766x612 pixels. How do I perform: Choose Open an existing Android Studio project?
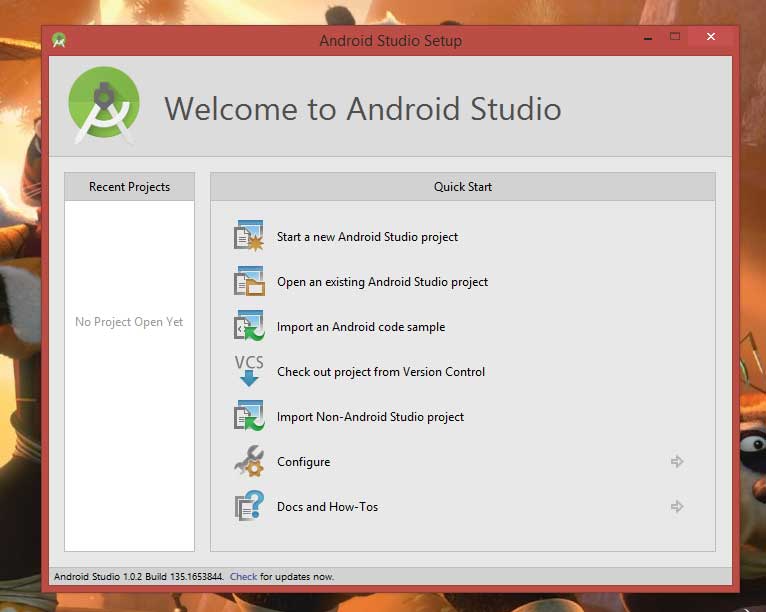click(x=383, y=282)
